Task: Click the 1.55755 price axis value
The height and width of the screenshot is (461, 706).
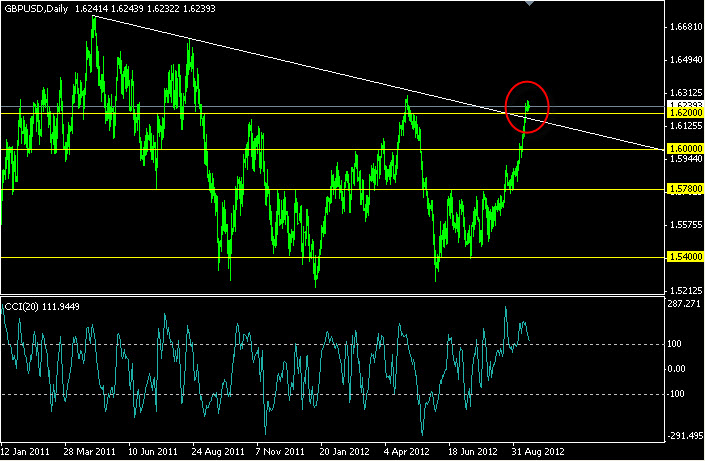Action: click(686, 225)
